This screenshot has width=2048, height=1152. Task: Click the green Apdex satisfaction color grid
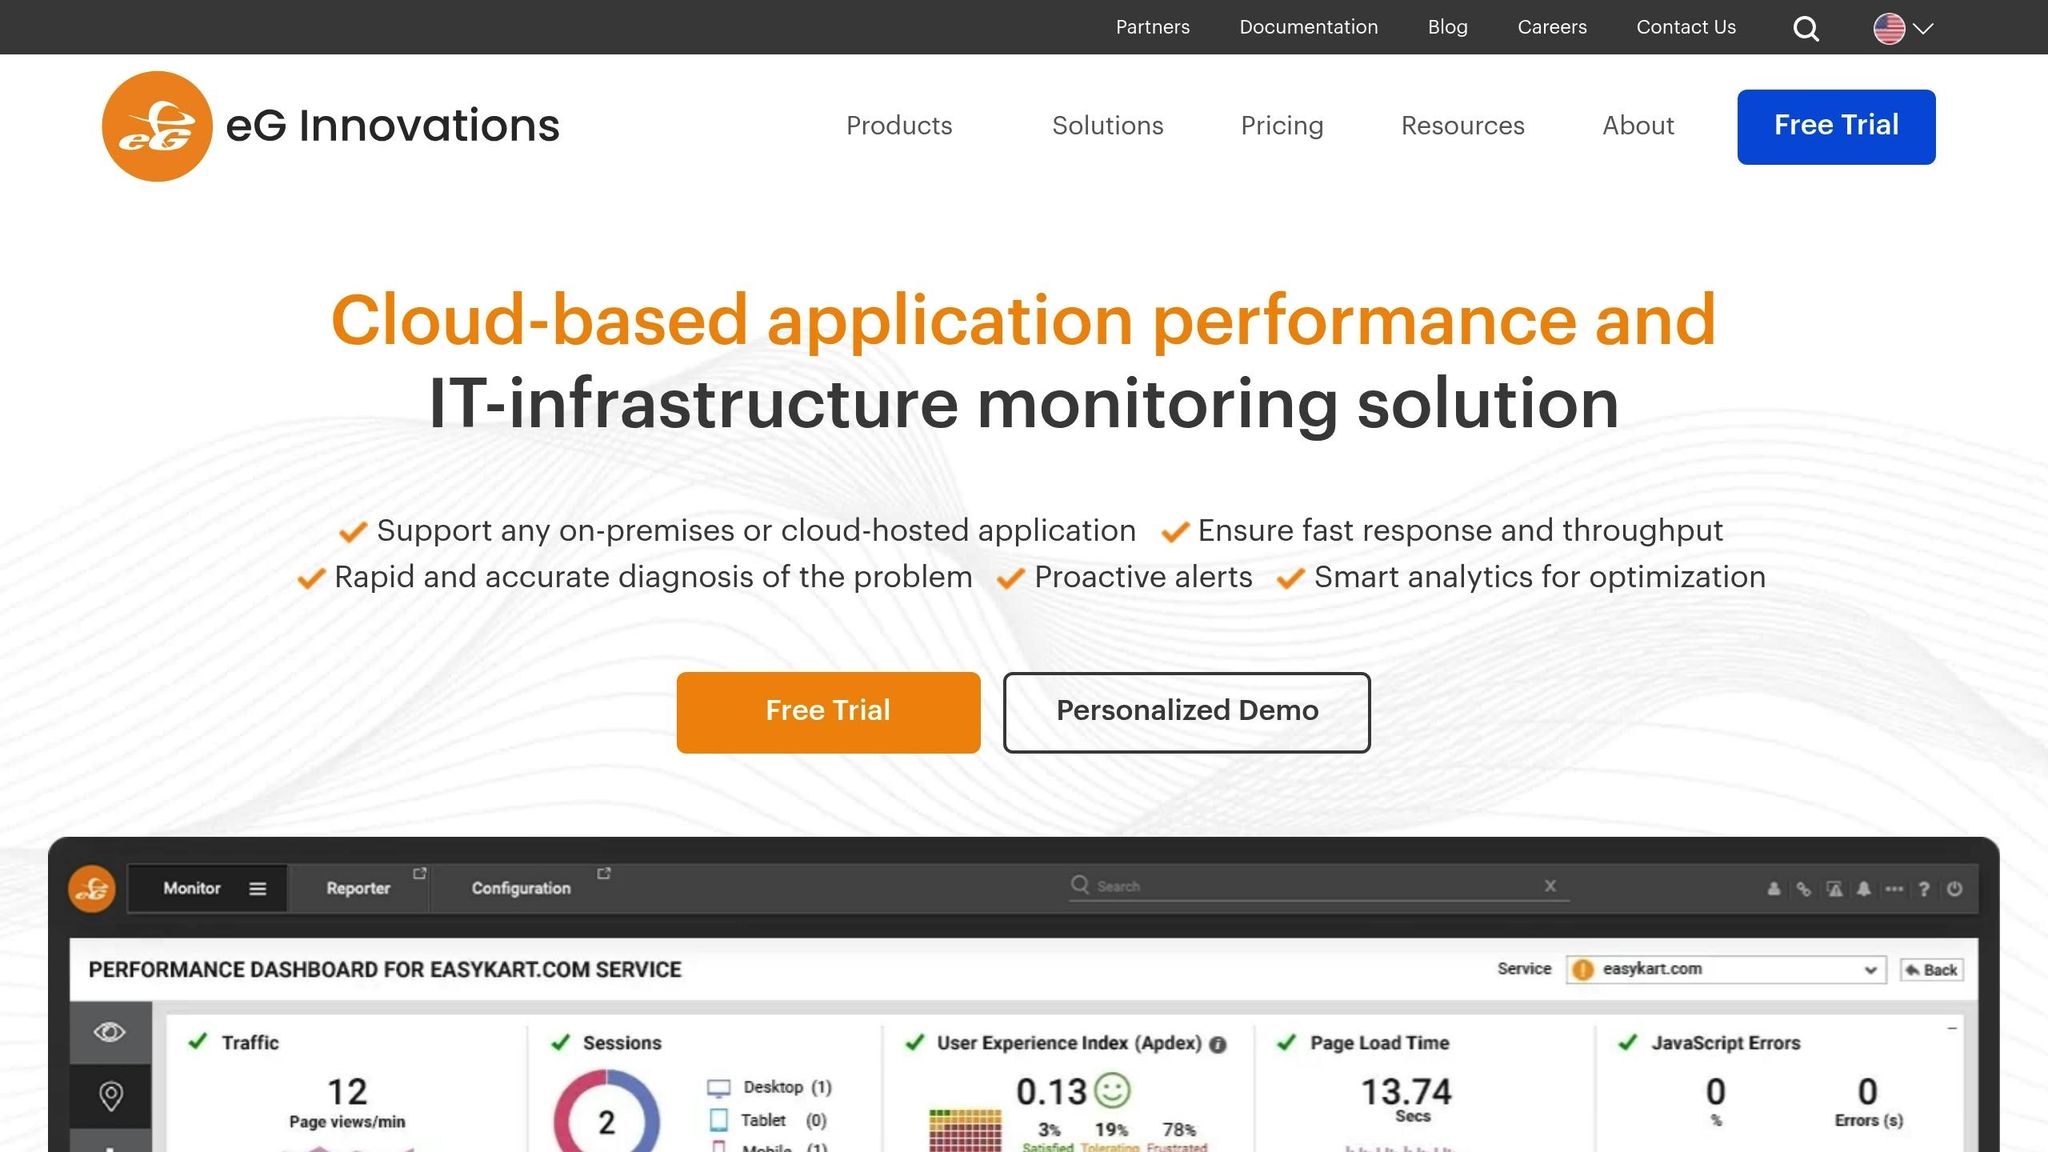[x=963, y=1125]
